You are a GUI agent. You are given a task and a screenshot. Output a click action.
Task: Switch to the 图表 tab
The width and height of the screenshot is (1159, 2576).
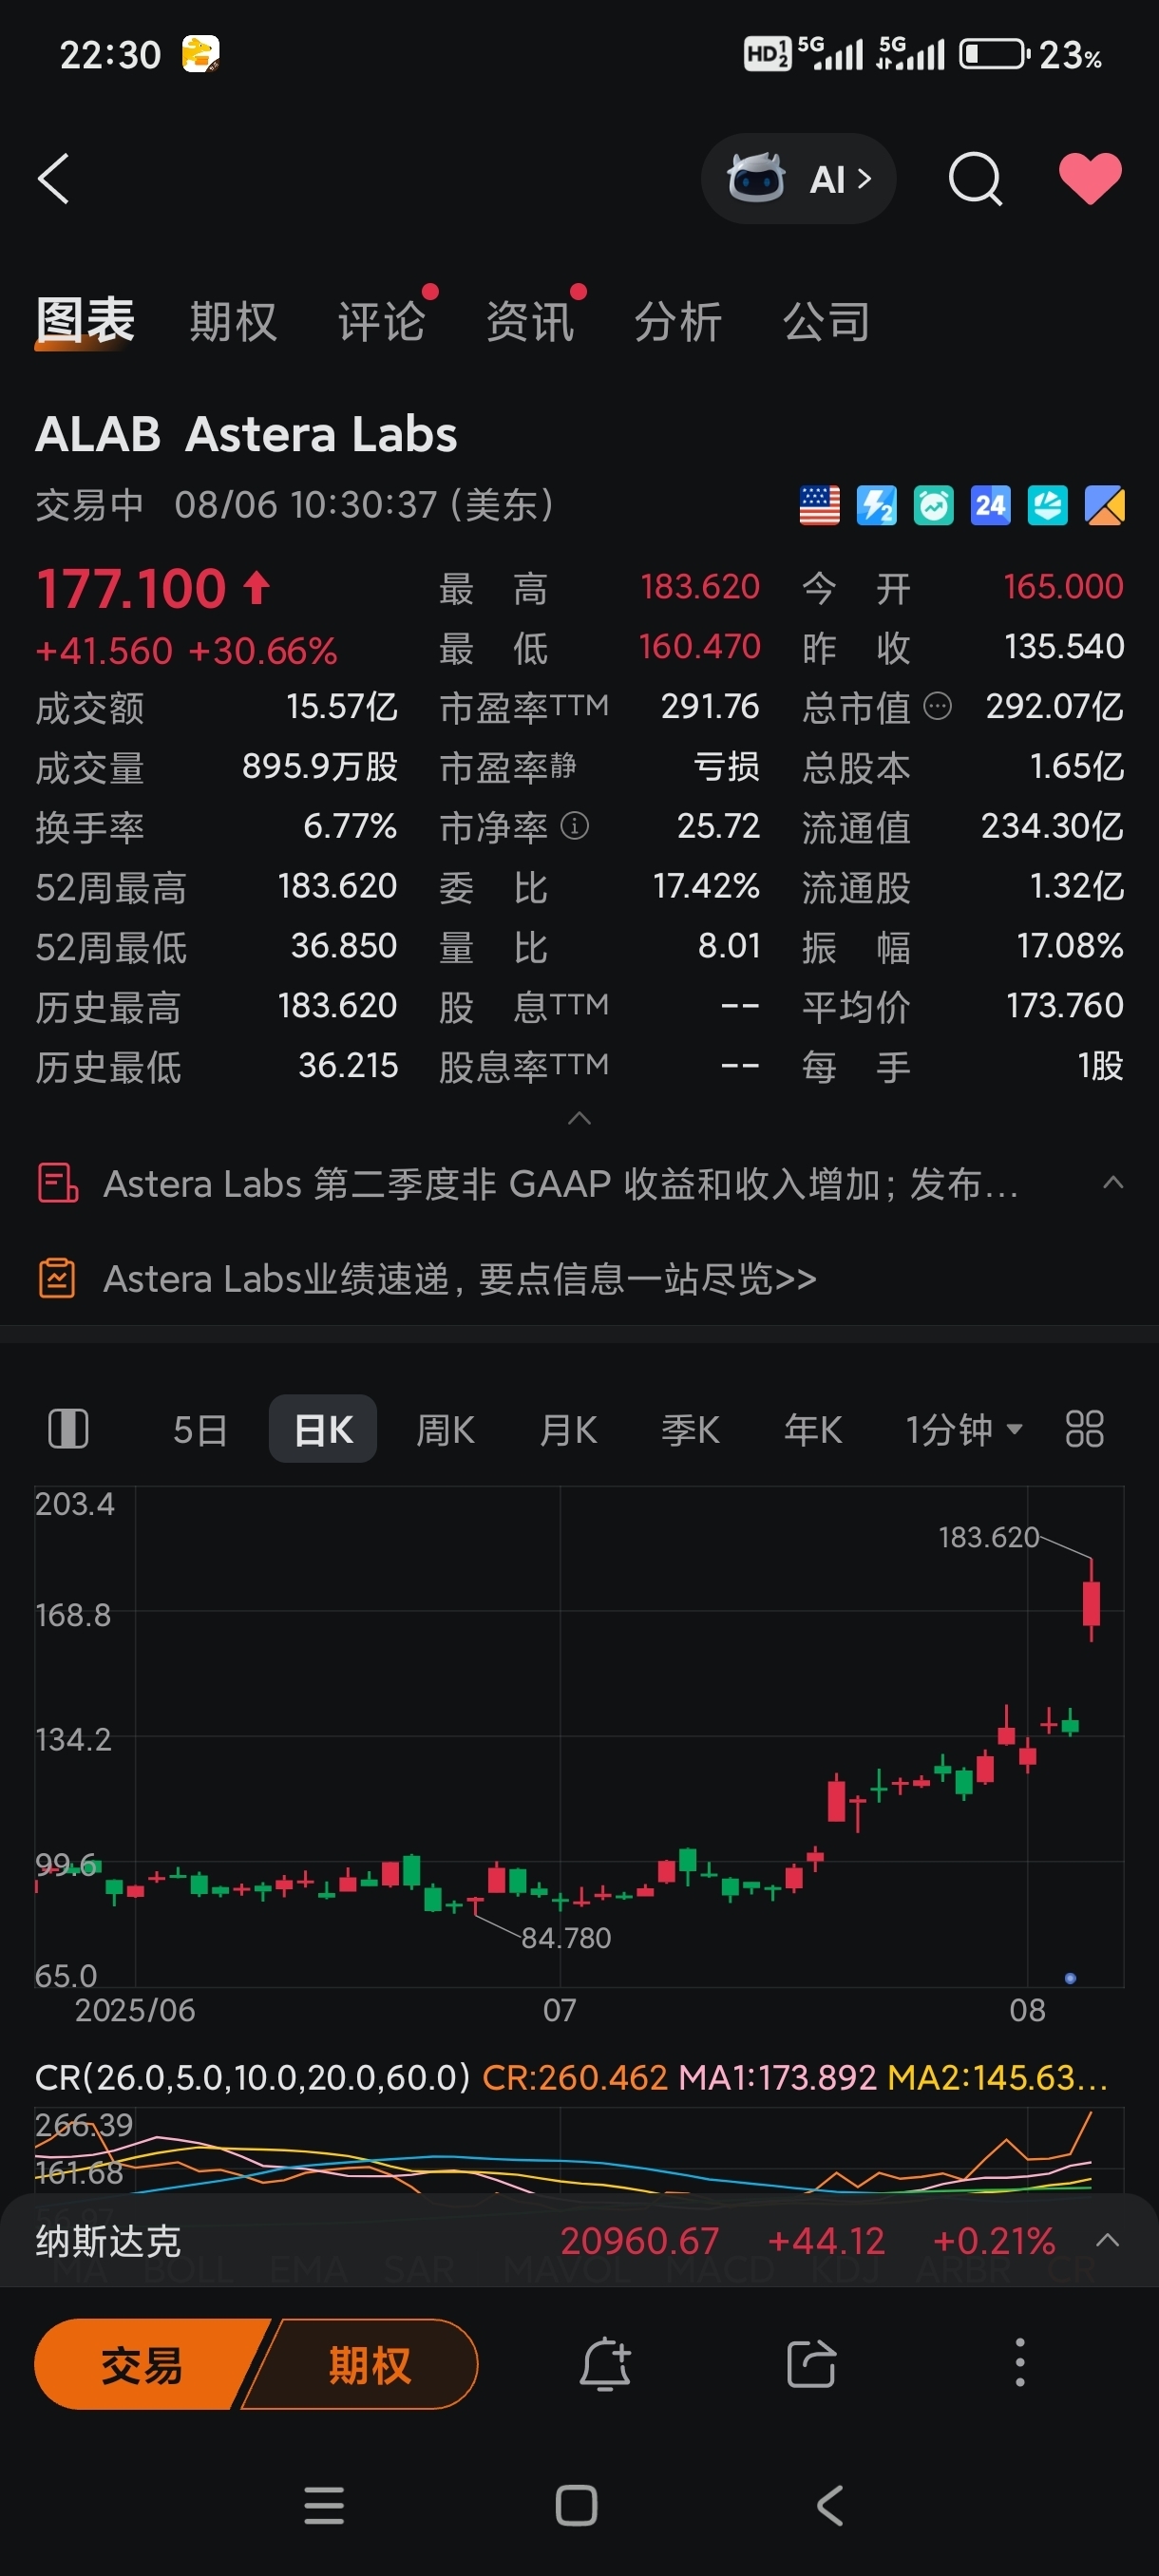pyautogui.click(x=85, y=321)
